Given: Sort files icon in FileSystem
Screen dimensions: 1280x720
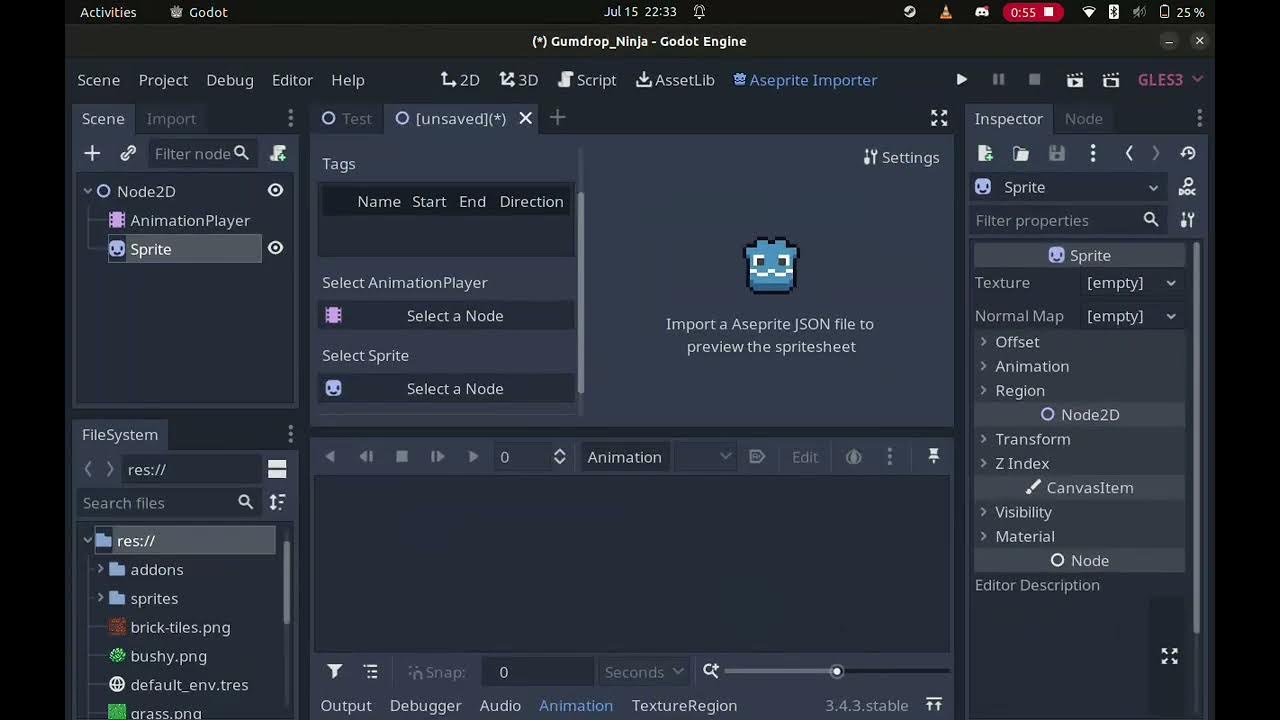Looking at the screenshot, I should coord(277,502).
